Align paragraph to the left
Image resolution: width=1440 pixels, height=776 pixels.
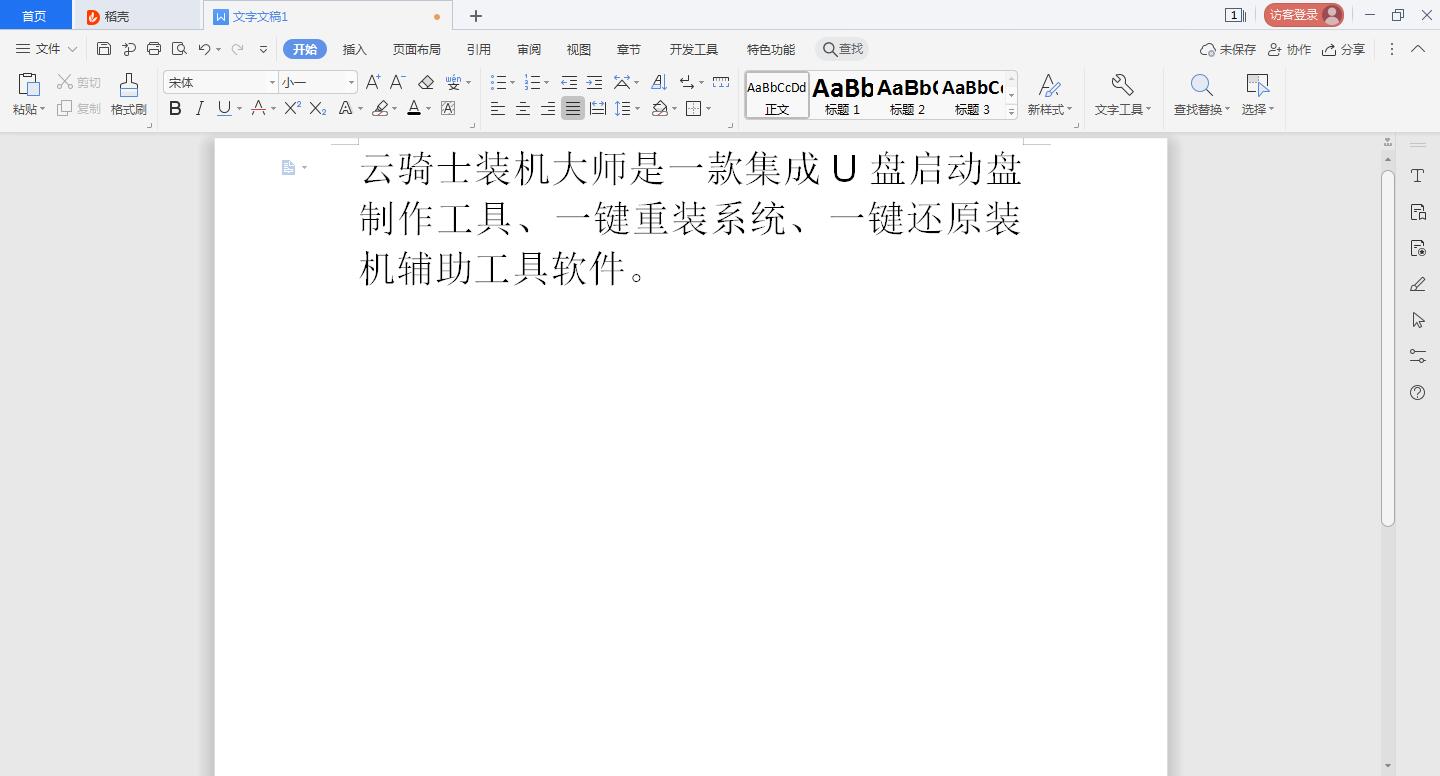497,108
